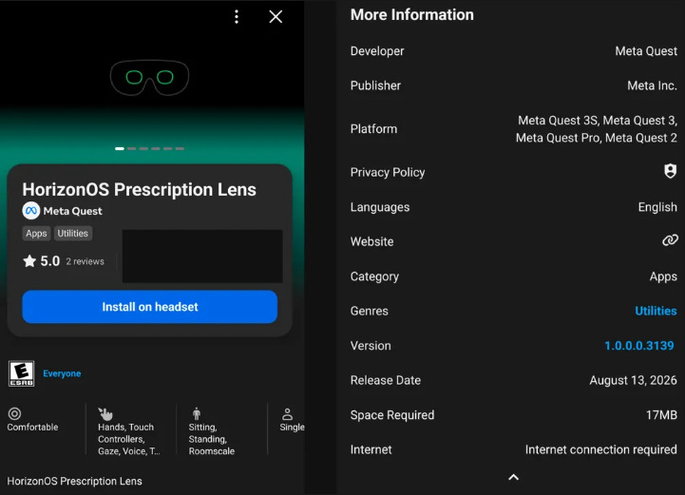Select the first carousel page indicator
Image resolution: width=685 pixels, height=495 pixels.
tap(119, 149)
